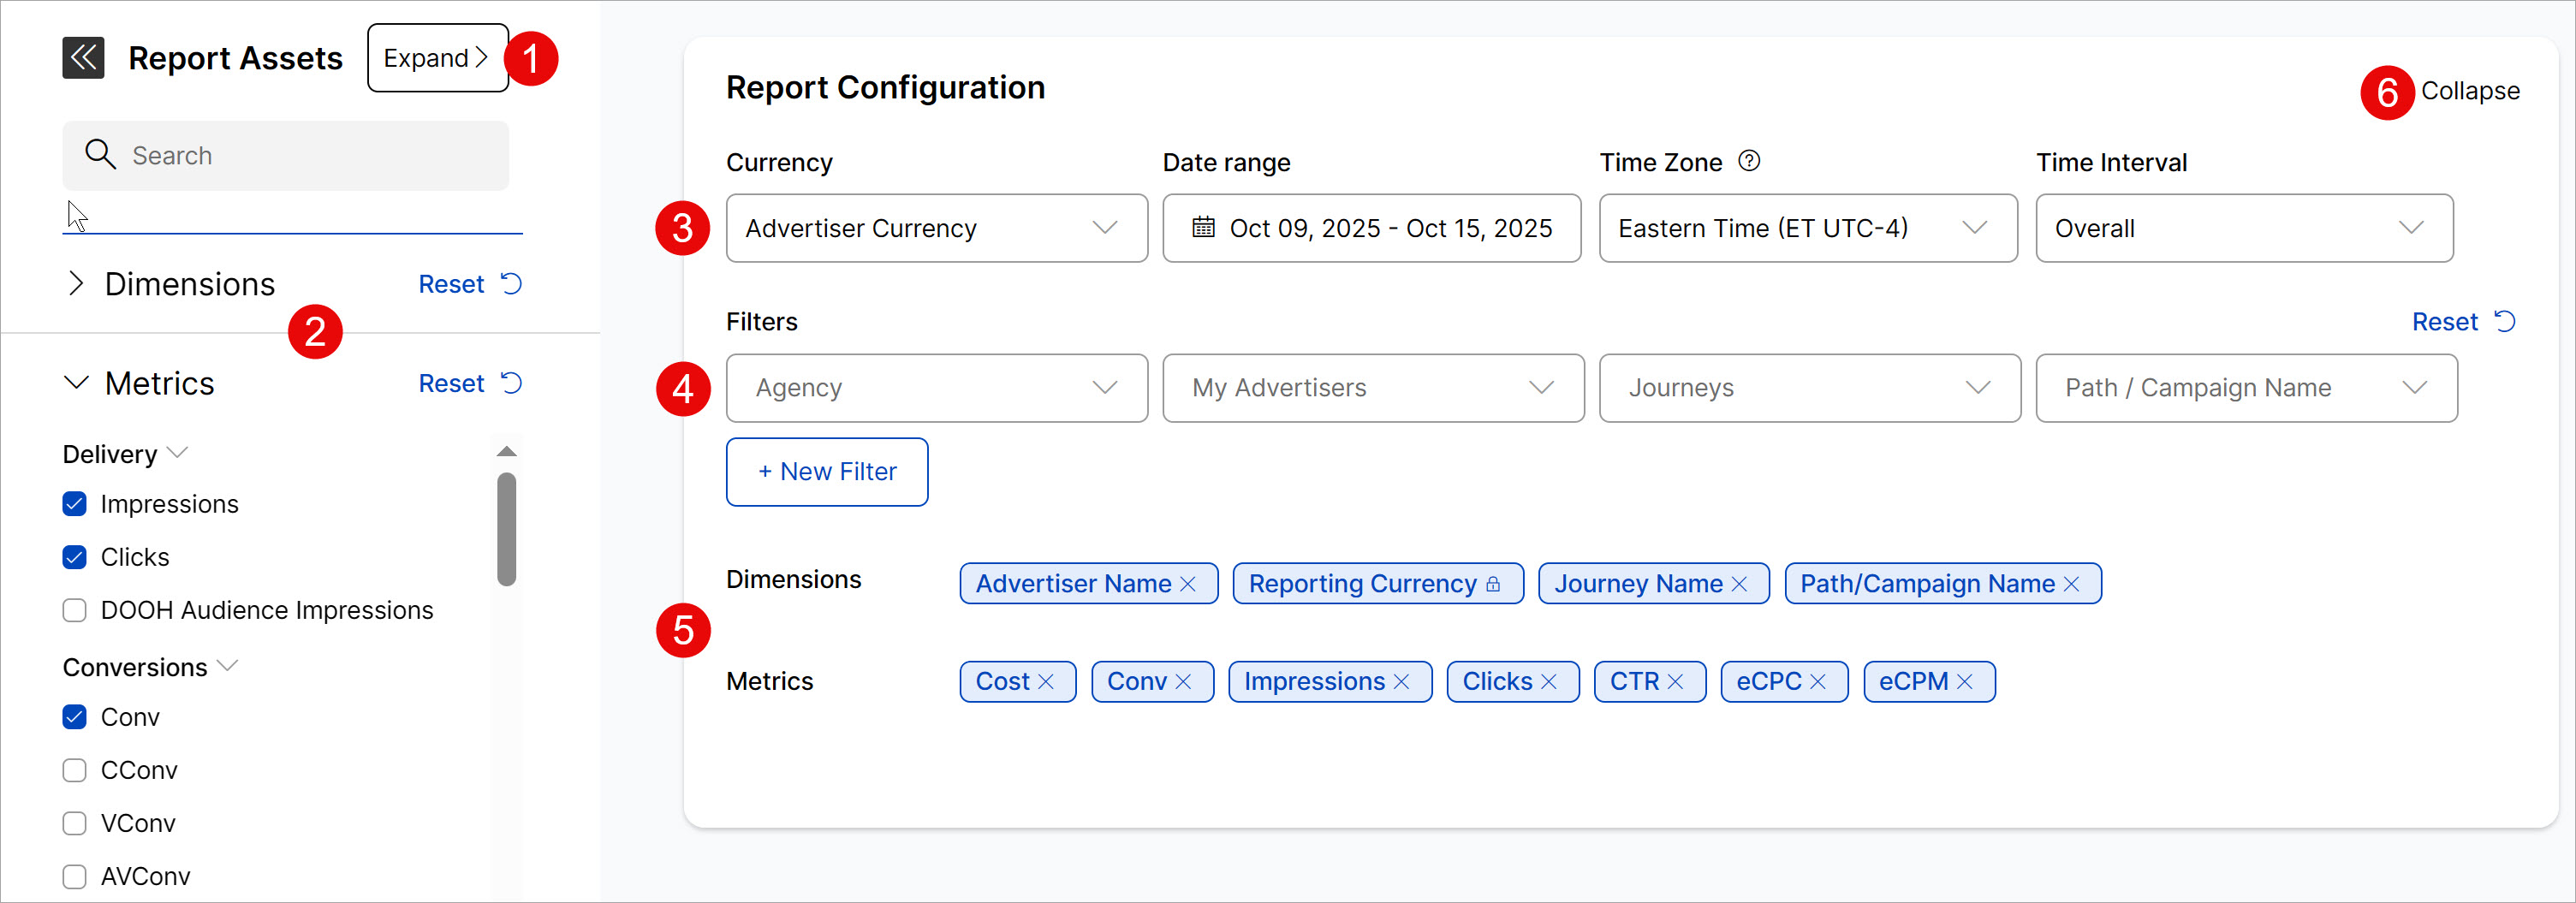The width and height of the screenshot is (2576, 903).
Task: Remove the eCPM metric chip
Action: (1965, 682)
